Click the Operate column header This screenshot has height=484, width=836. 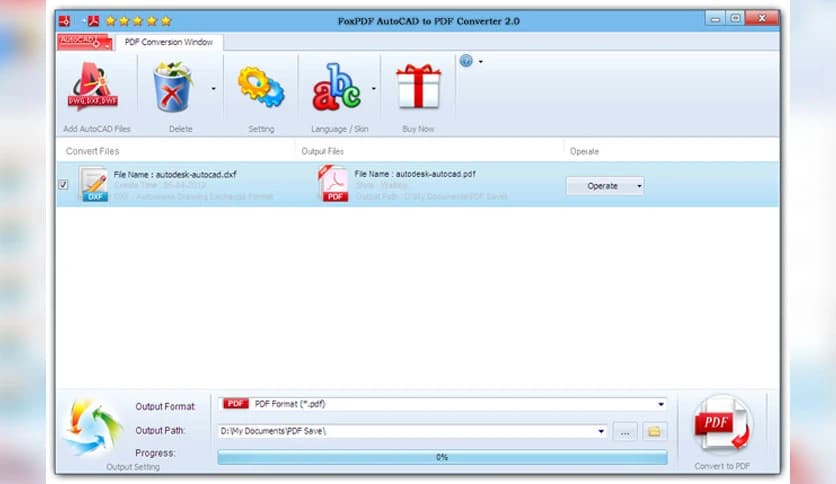(584, 151)
